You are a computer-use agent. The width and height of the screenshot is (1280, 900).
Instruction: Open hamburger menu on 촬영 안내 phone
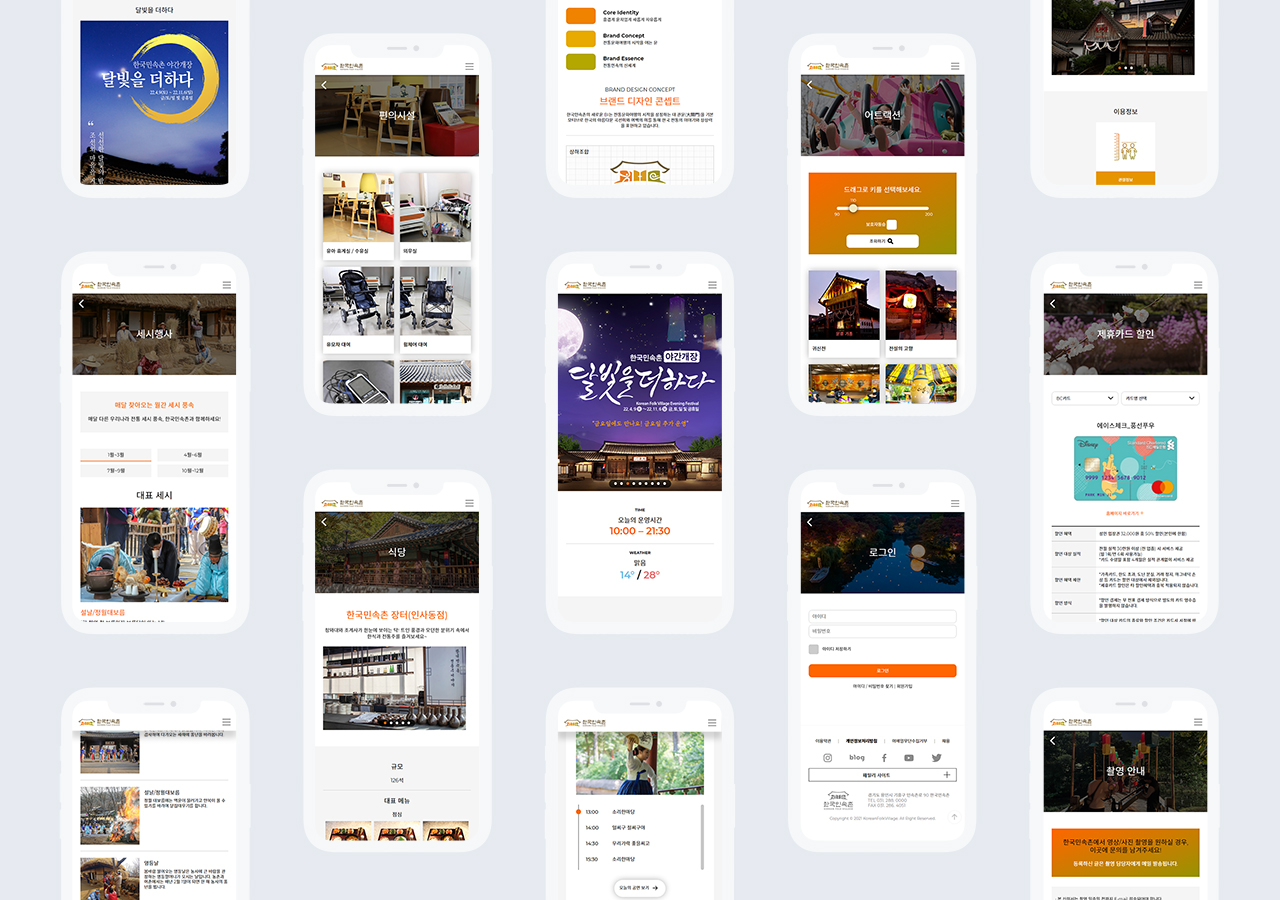[x=1197, y=721]
